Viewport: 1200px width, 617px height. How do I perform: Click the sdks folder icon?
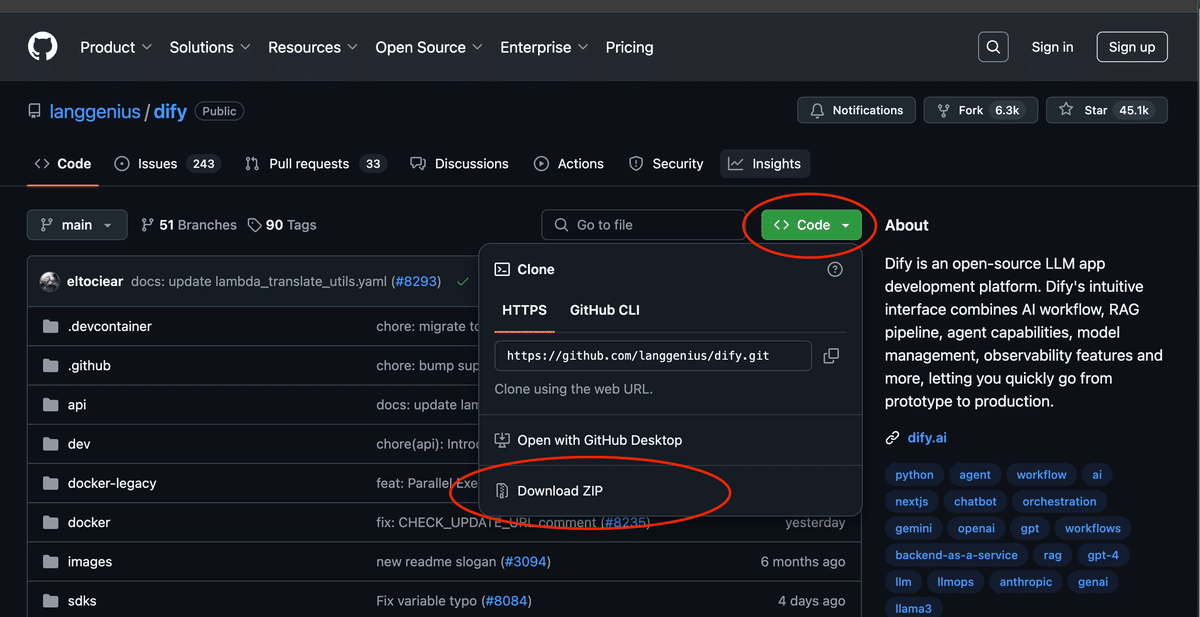pos(51,601)
